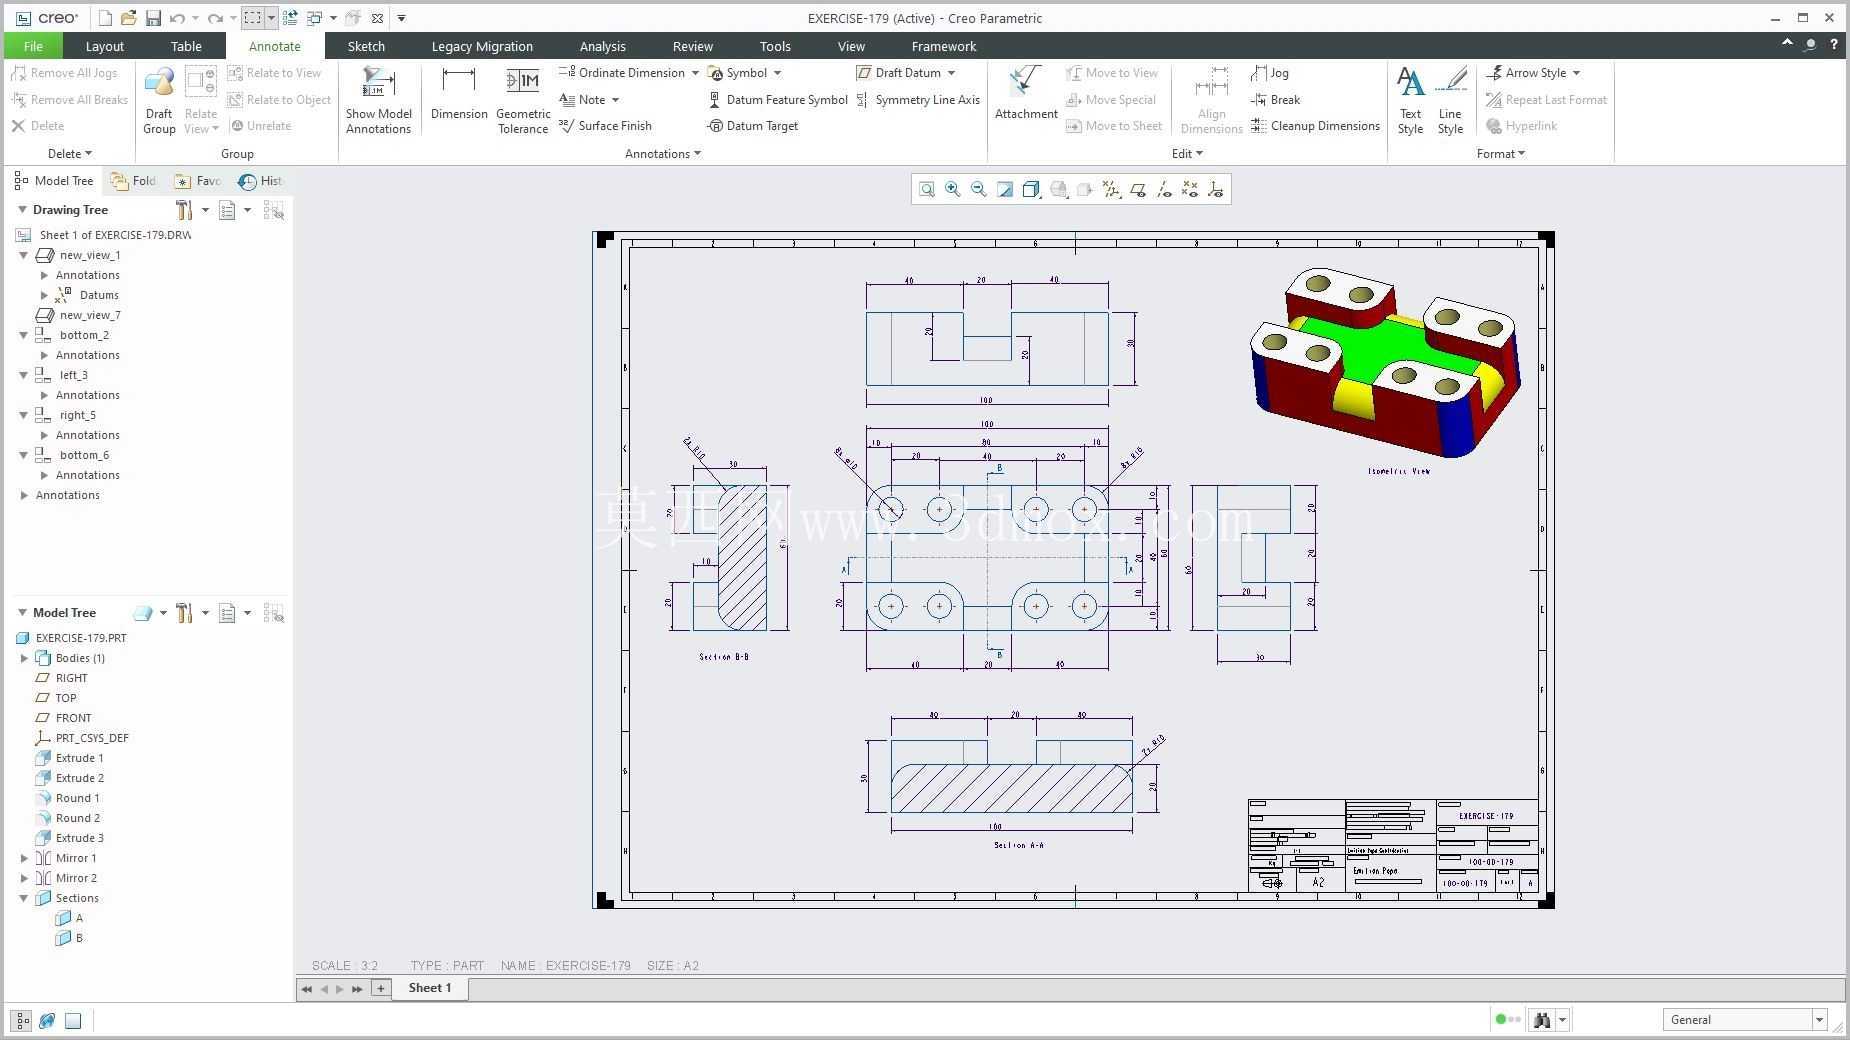Screen dimensions: 1850x1040
Task: Collapse the new_view_1 drawing tree node
Action: point(24,255)
